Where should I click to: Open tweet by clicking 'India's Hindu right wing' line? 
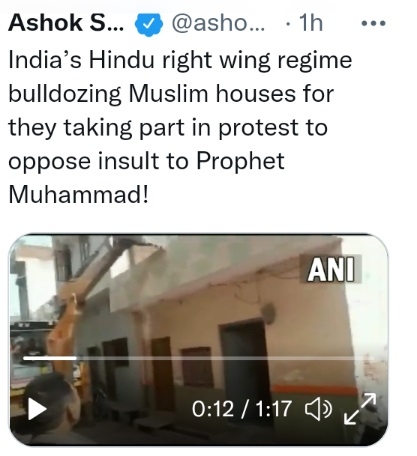[x=180, y=61]
